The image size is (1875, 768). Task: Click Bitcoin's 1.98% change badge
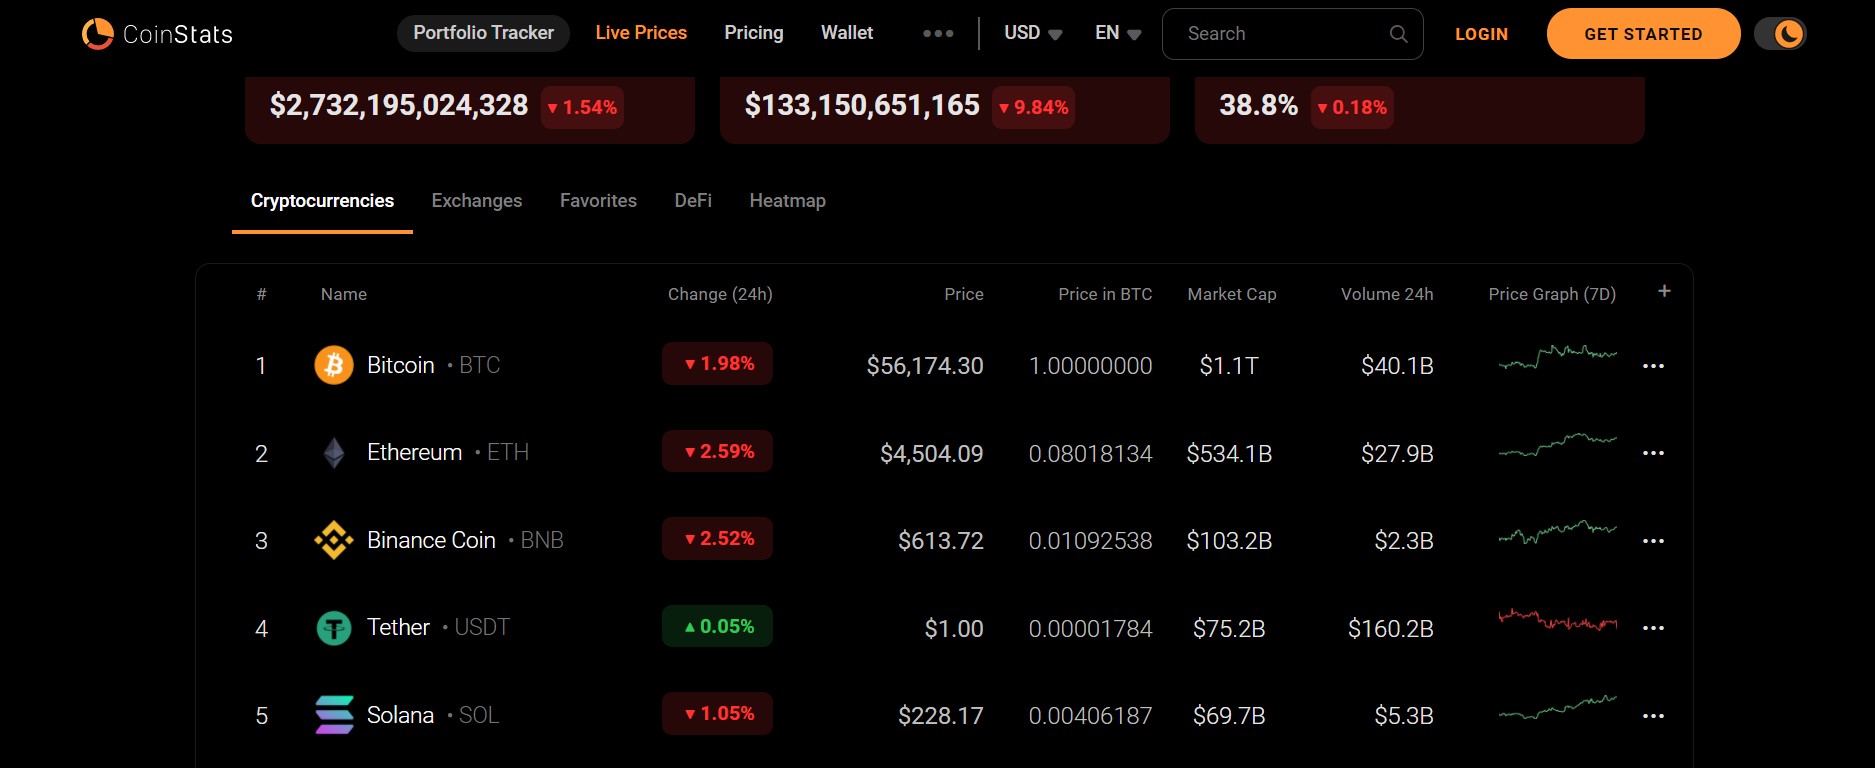point(717,364)
